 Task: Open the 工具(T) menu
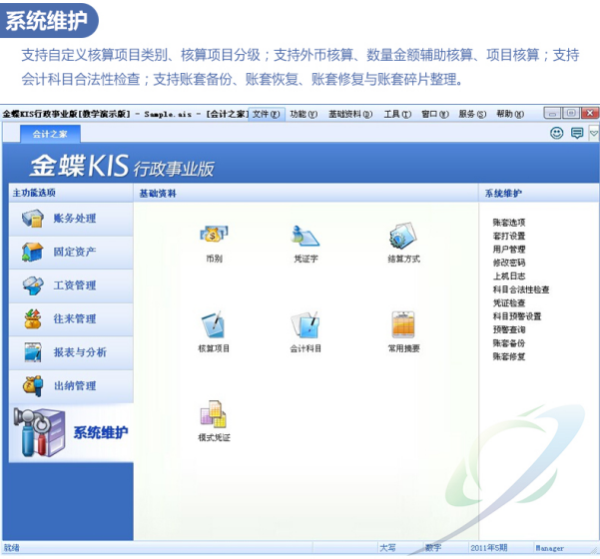[x=398, y=114]
